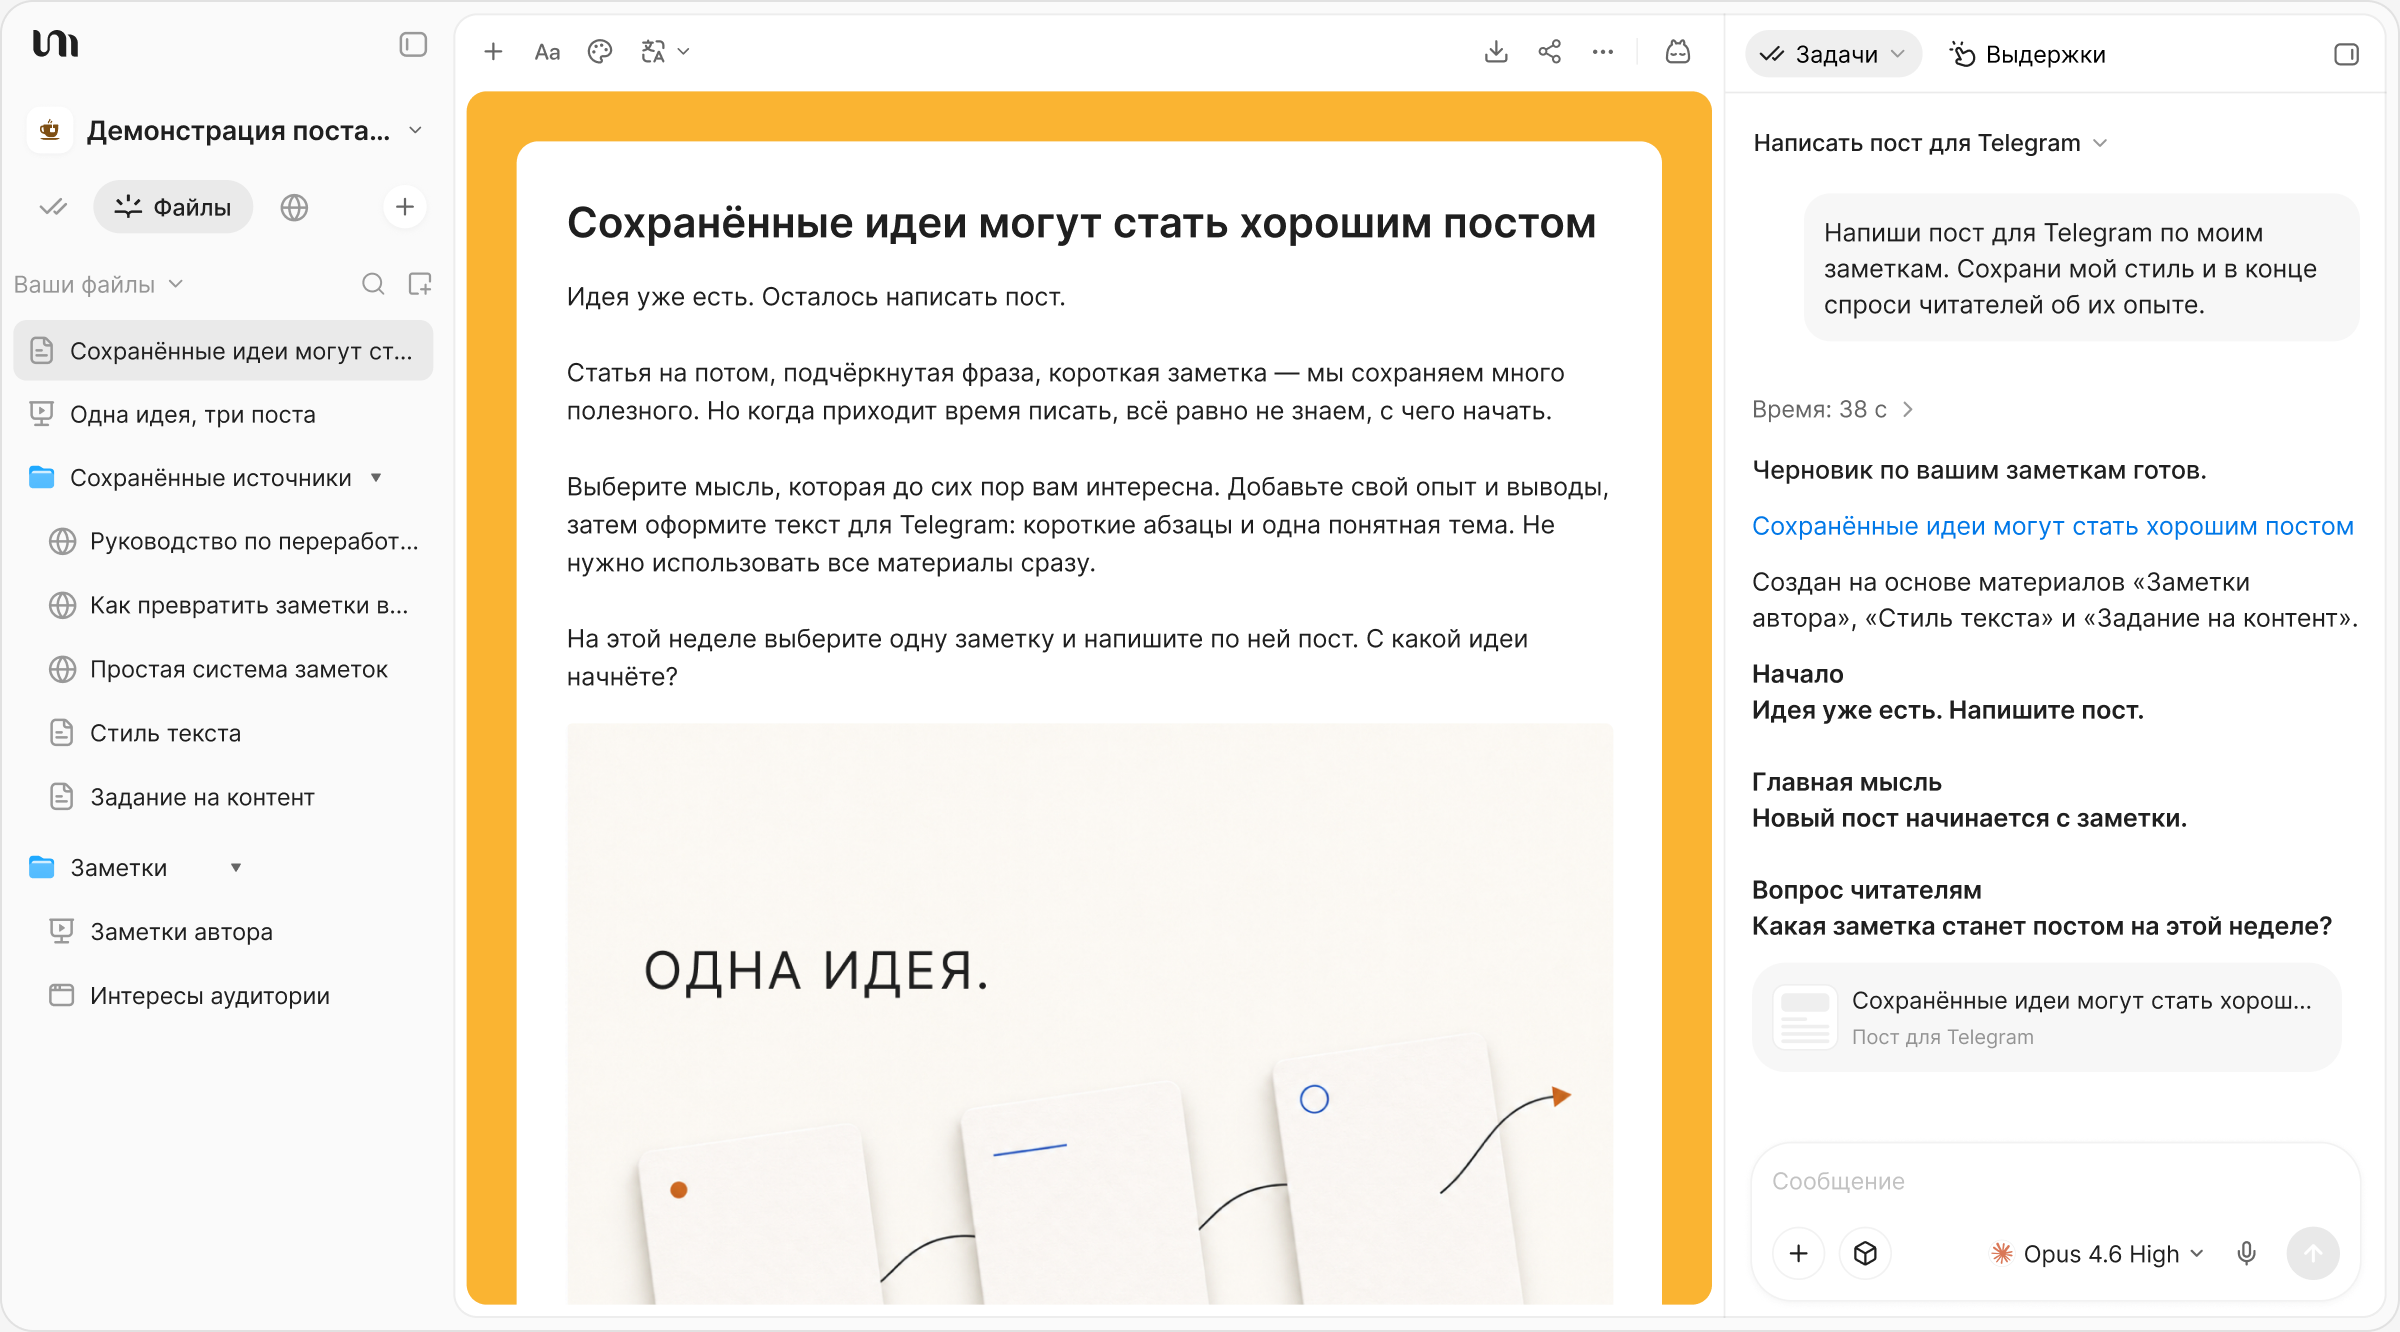
Task: Send the message with the arrow button
Action: coord(2313,1253)
